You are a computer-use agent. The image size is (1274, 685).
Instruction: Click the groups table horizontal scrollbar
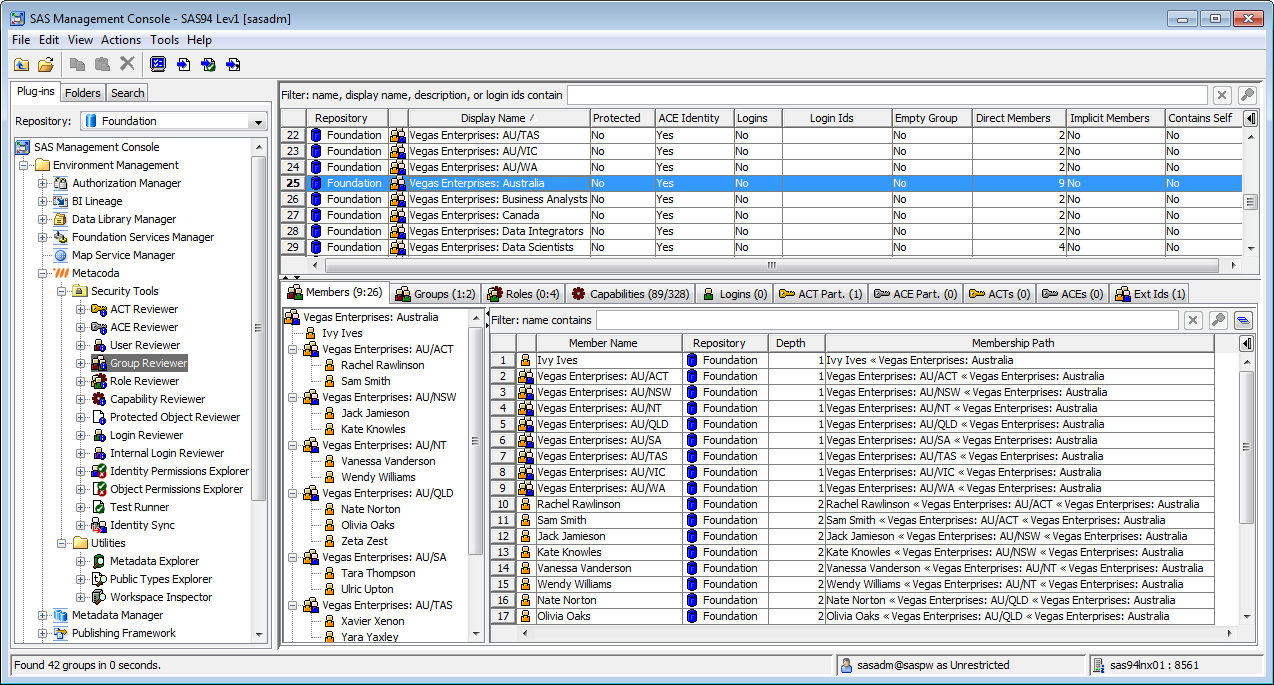point(771,266)
